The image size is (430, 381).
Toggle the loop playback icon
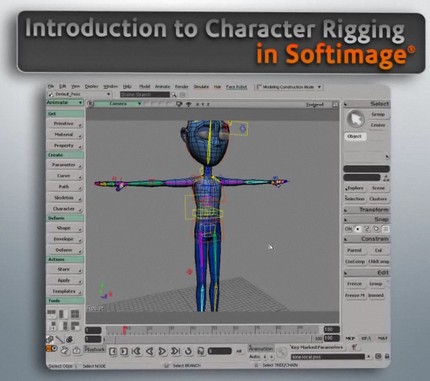click(x=188, y=351)
